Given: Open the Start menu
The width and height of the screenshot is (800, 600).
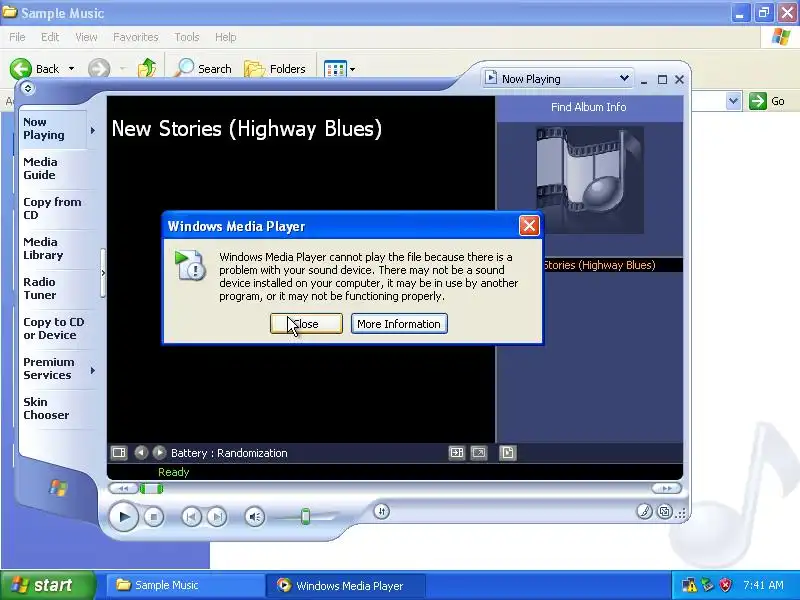Looking at the screenshot, I should tap(47, 585).
